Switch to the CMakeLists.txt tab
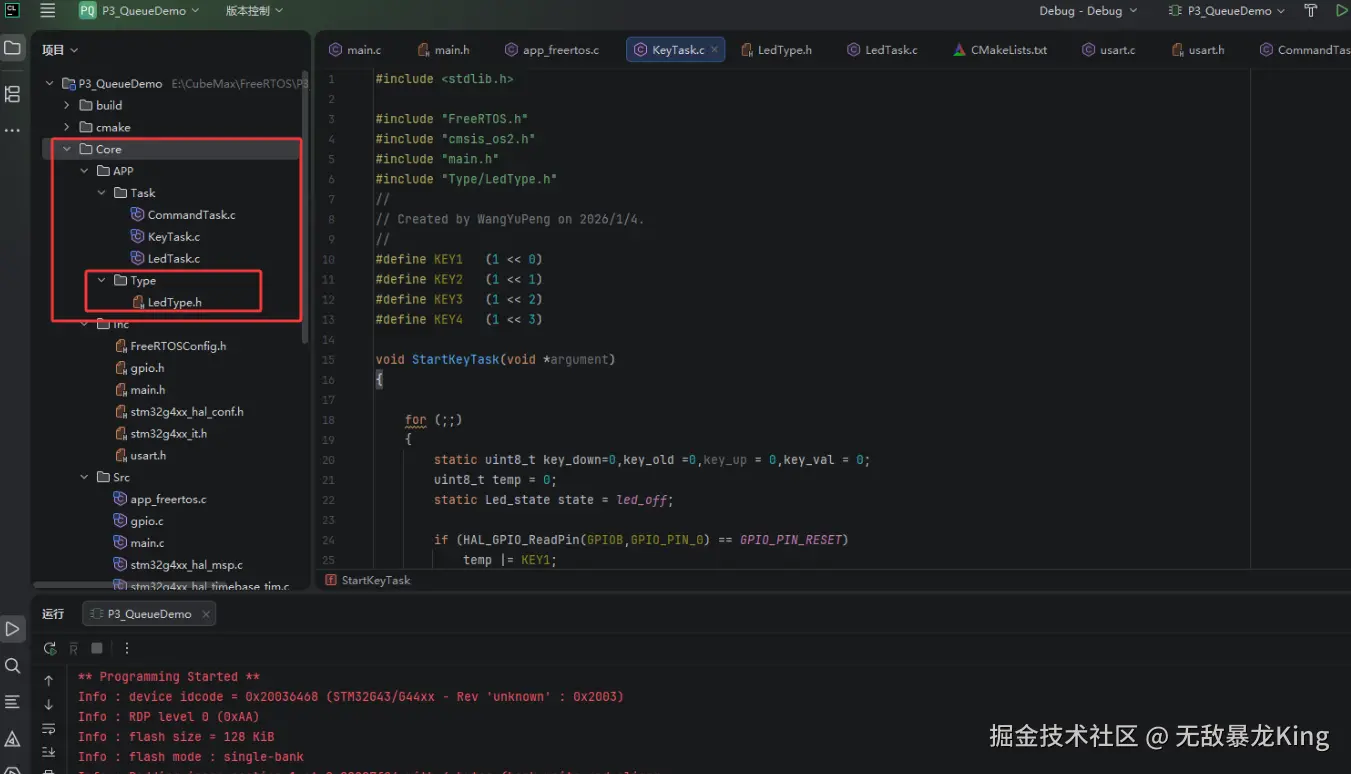This screenshot has width=1351, height=774. (1000, 50)
